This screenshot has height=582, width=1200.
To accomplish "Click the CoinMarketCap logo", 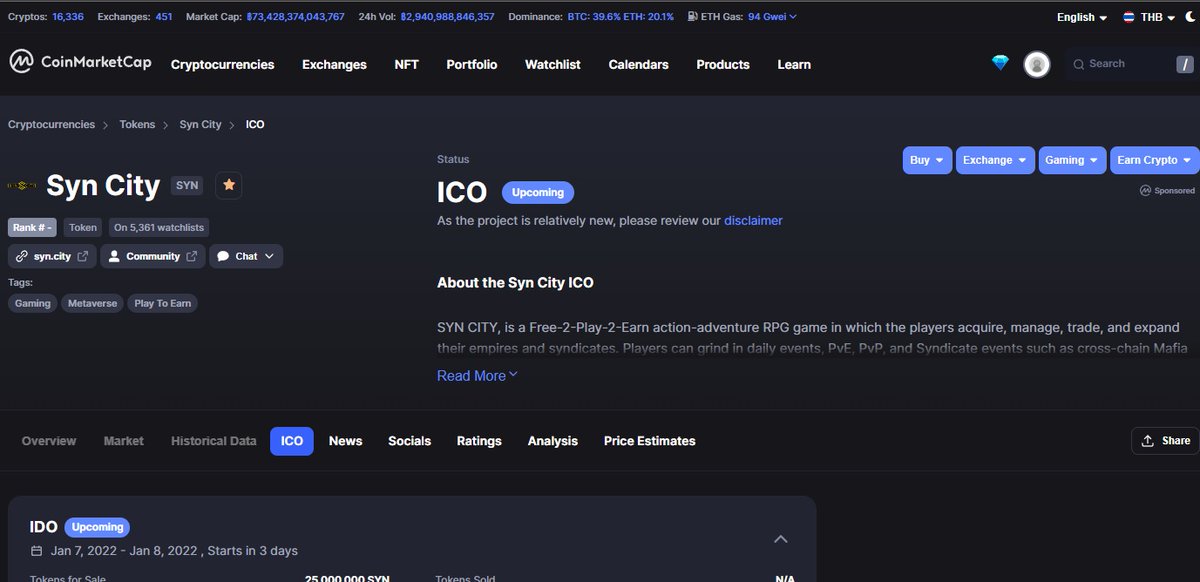I will [x=81, y=63].
